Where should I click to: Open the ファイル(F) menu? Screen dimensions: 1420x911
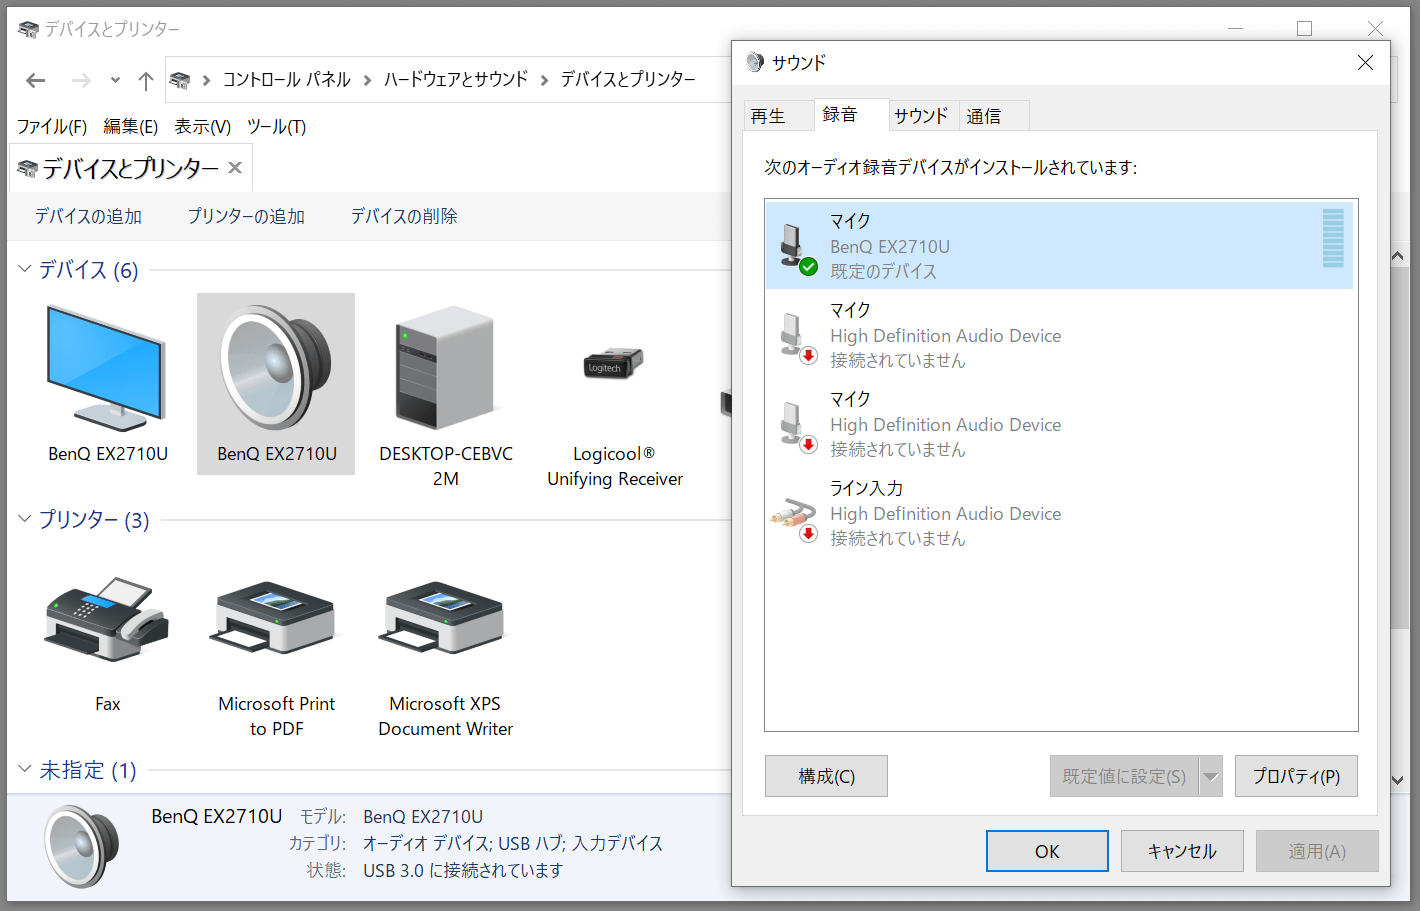coord(52,127)
